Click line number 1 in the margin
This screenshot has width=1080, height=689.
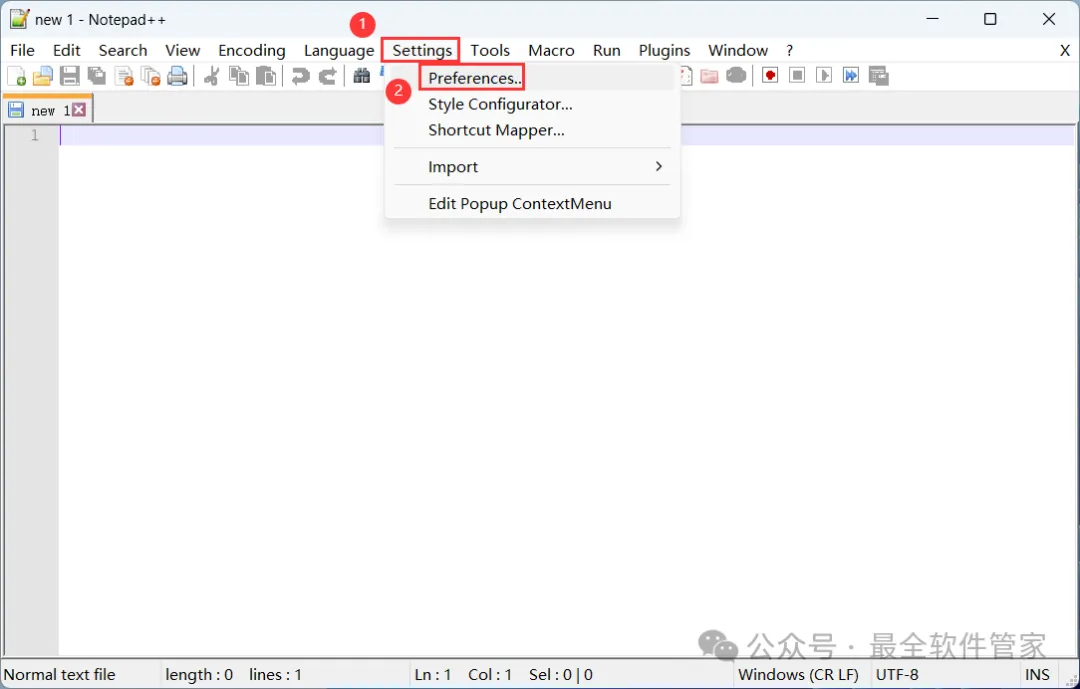(x=34, y=135)
